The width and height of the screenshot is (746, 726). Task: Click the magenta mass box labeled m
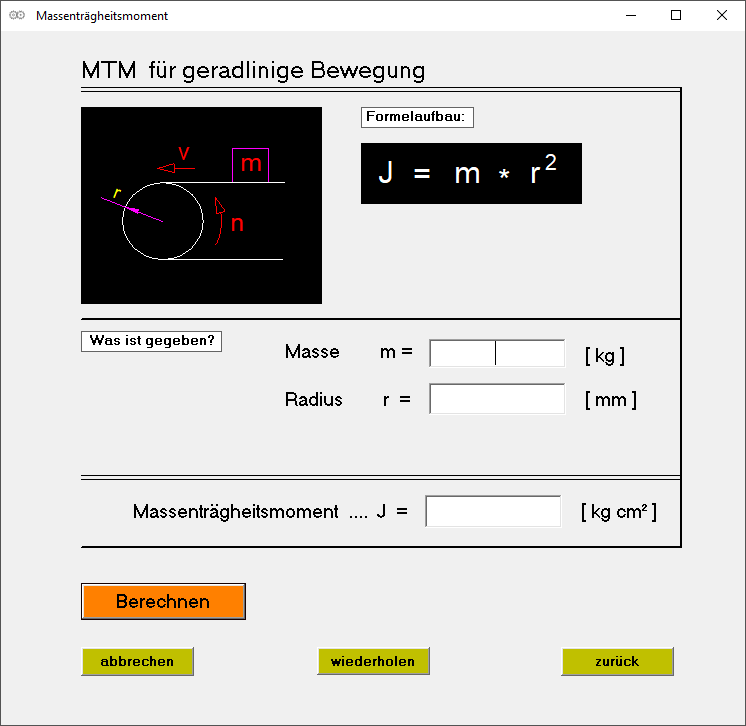point(251,164)
